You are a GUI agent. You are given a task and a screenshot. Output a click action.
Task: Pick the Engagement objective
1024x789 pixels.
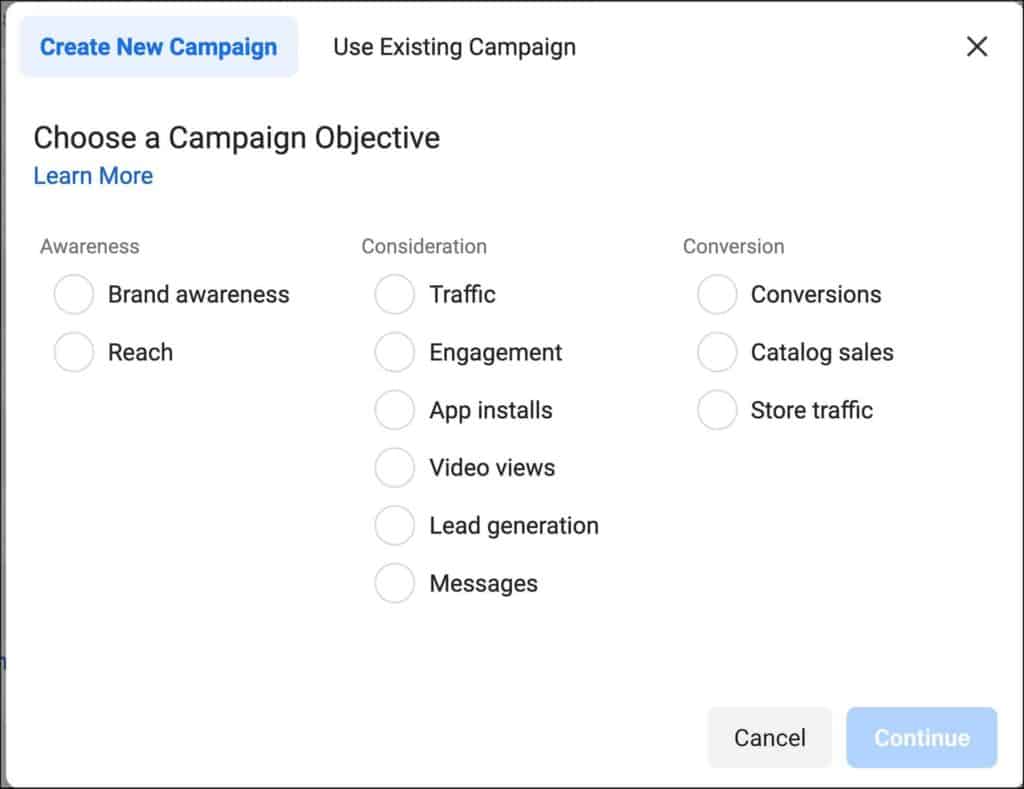click(395, 353)
